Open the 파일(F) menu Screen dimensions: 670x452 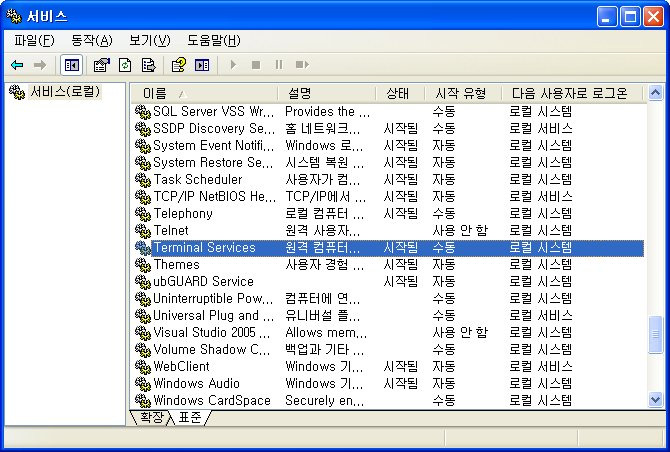(34, 41)
